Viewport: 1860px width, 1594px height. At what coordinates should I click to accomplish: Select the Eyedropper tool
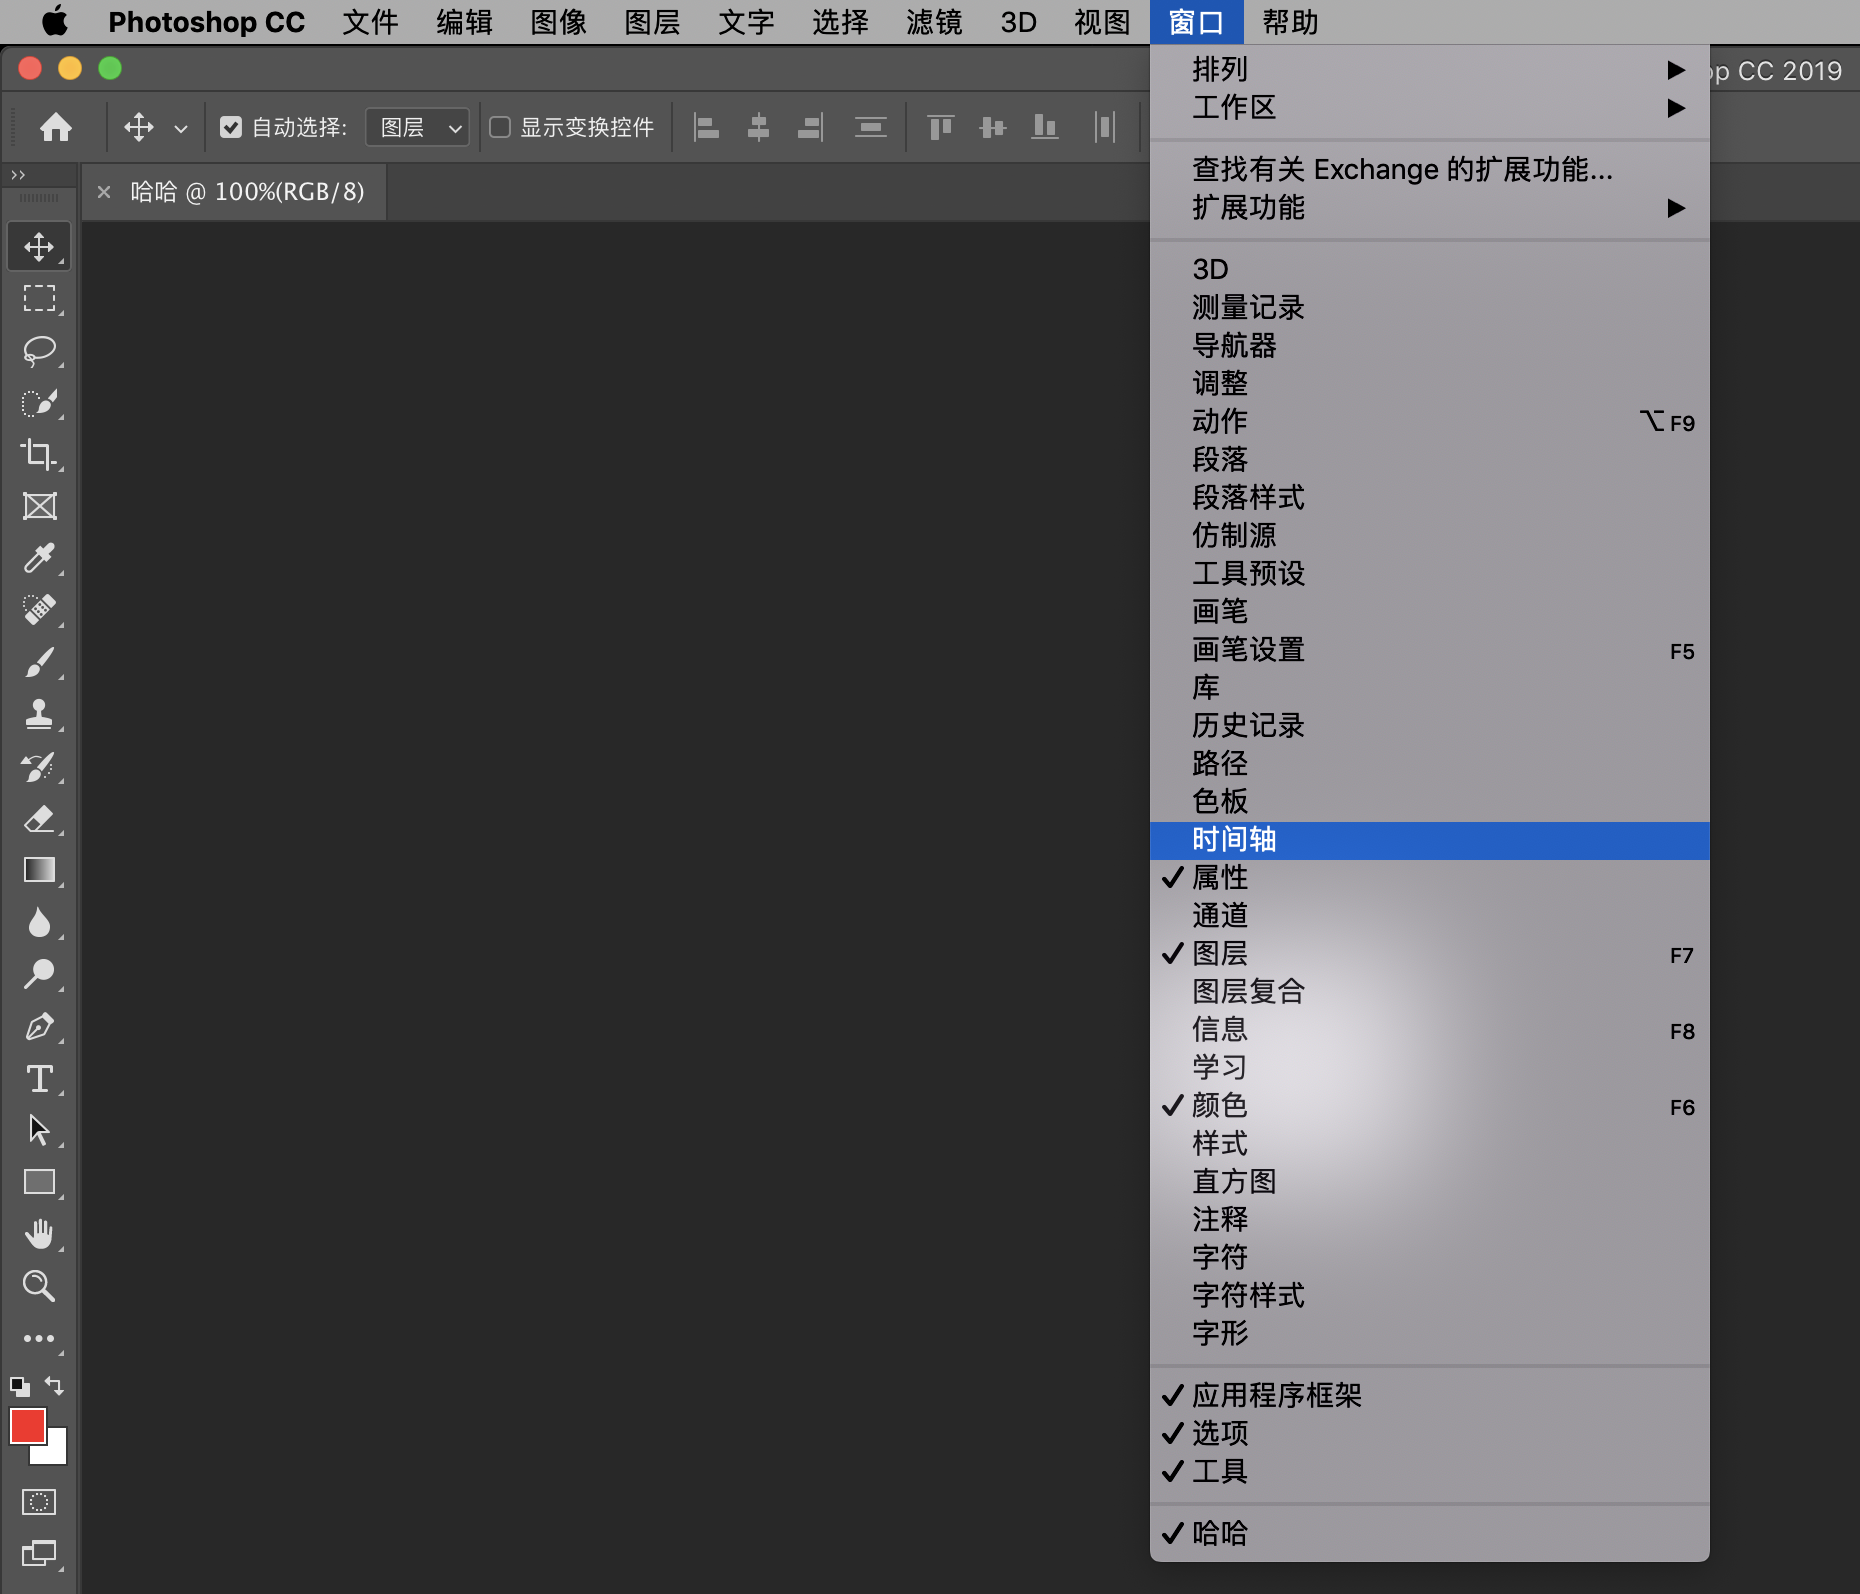39,558
